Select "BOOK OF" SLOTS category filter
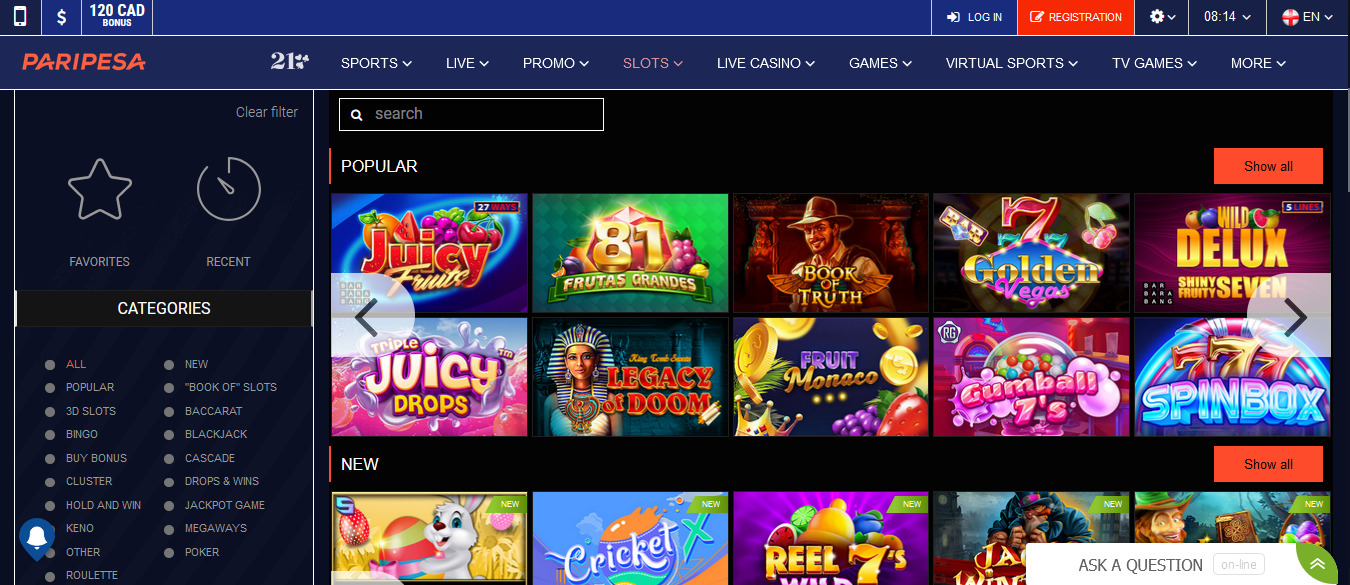 point(231,387)
